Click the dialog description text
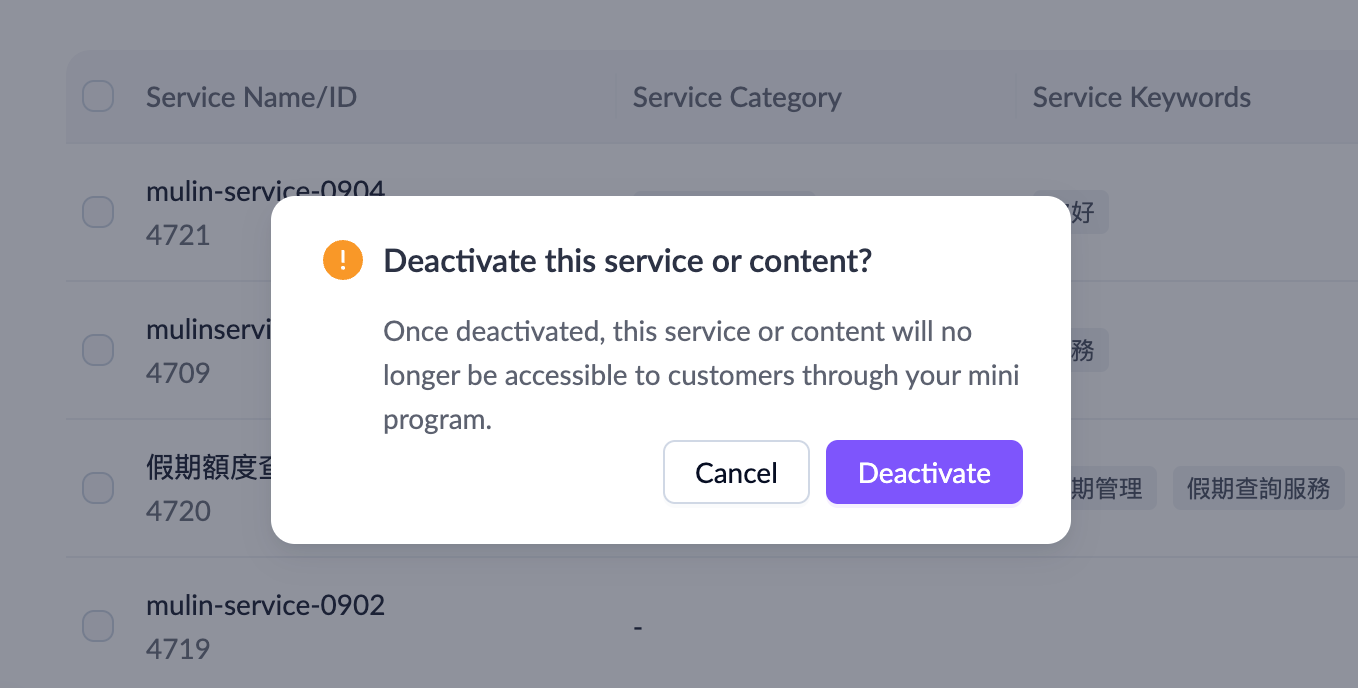Image resolution: width=1358 pixels, height=688 pixels. coord(700,375)
